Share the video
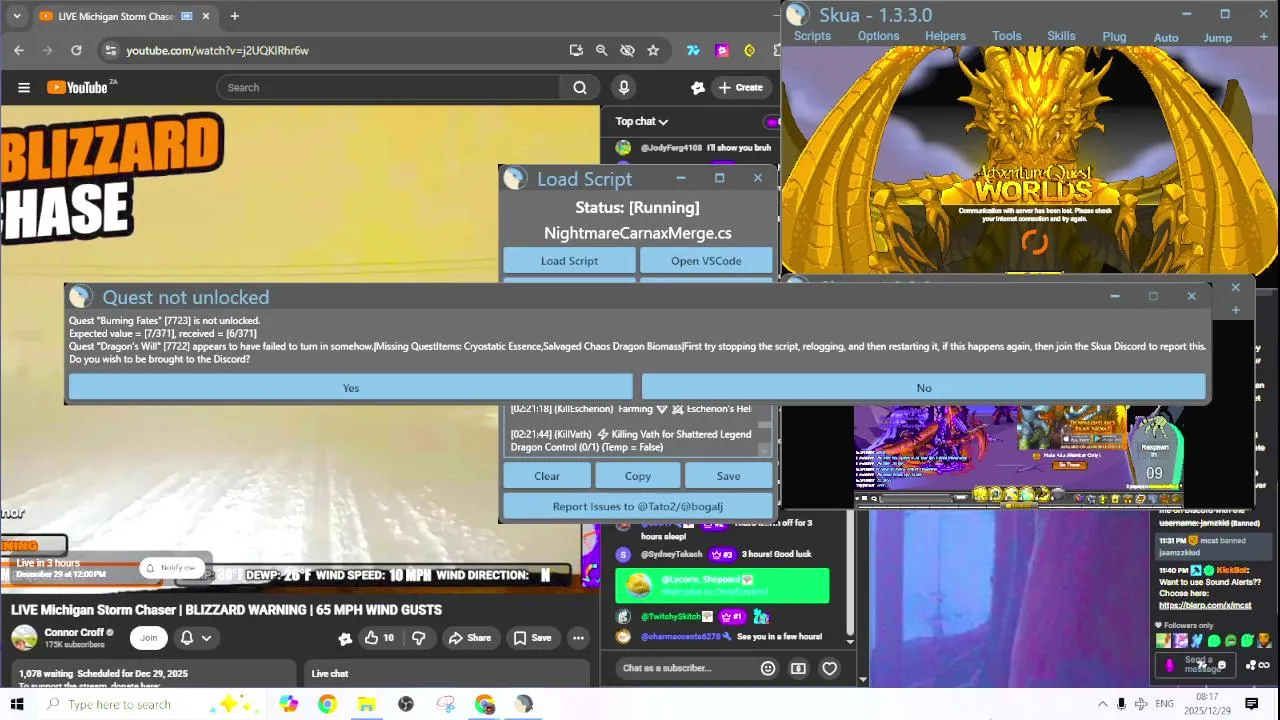Viewport: 1280px width, 720px height. click(x=470, y=637)
